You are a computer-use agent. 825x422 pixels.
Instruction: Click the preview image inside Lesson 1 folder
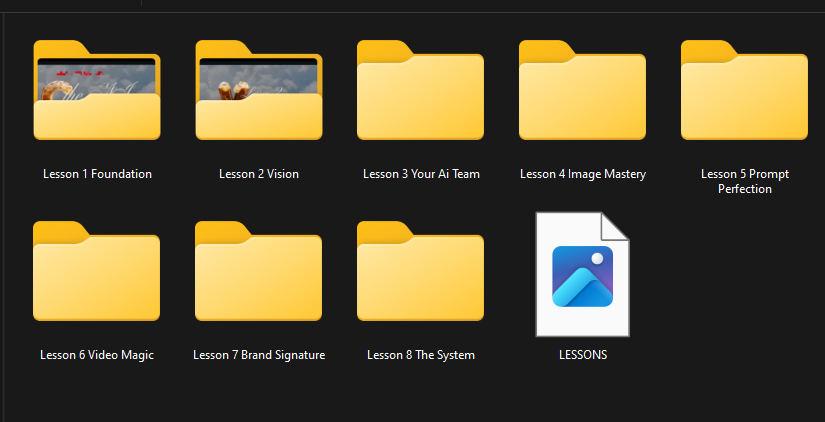[97, 78]
